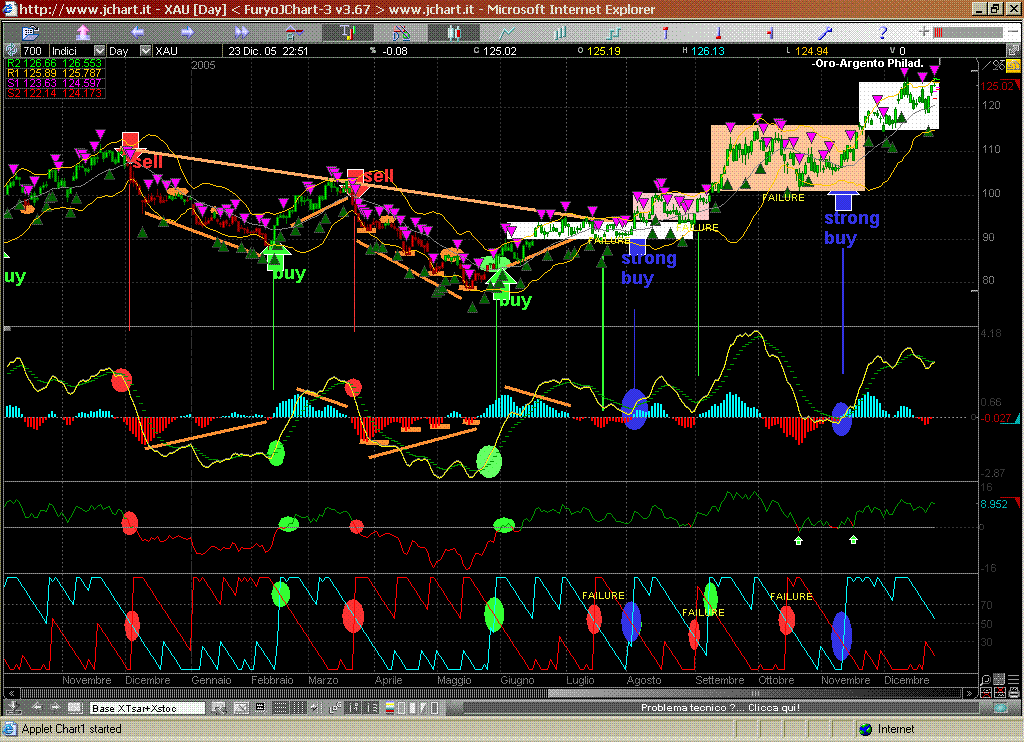Expand the Indici market dropdown
The width and height of the screenshot is (1024, 742).
[99, 50]
